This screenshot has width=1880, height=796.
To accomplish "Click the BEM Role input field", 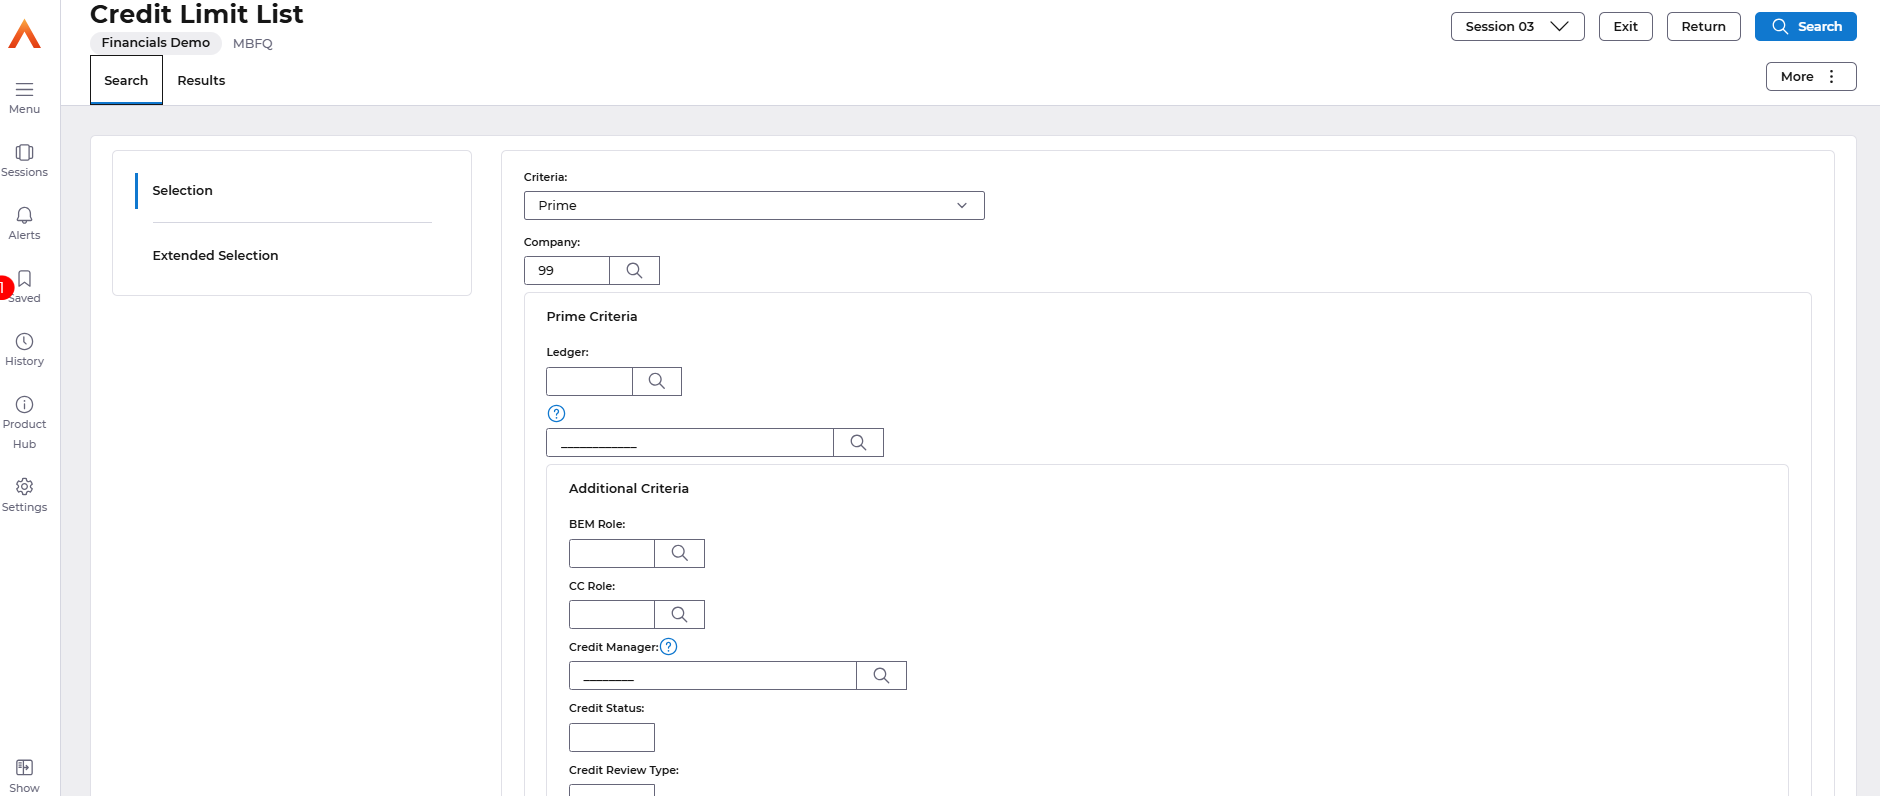I will 612,553.
